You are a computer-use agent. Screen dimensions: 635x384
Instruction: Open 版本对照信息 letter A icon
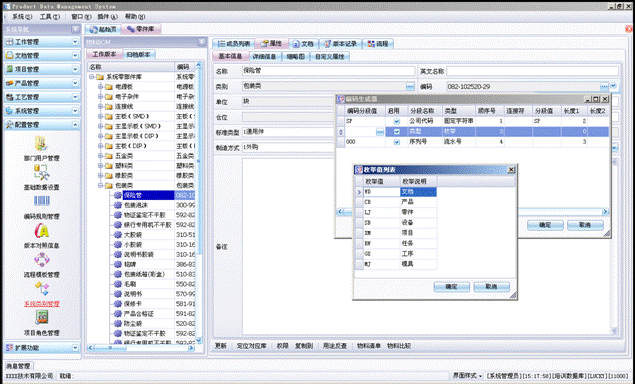point(41,231)
